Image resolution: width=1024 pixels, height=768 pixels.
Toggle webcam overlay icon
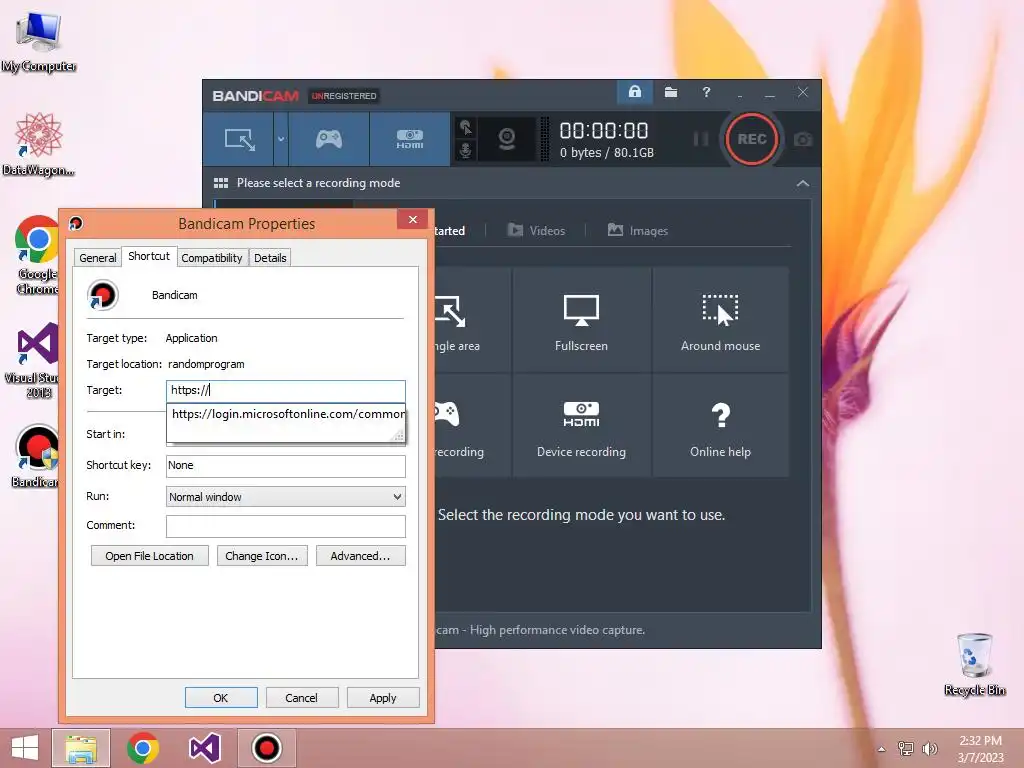507,139
